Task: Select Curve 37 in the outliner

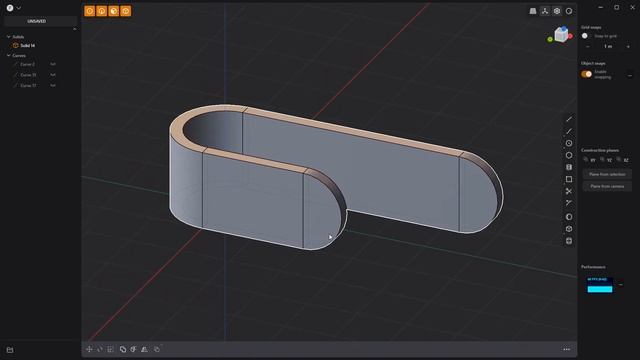Action: tap(28, 86)
